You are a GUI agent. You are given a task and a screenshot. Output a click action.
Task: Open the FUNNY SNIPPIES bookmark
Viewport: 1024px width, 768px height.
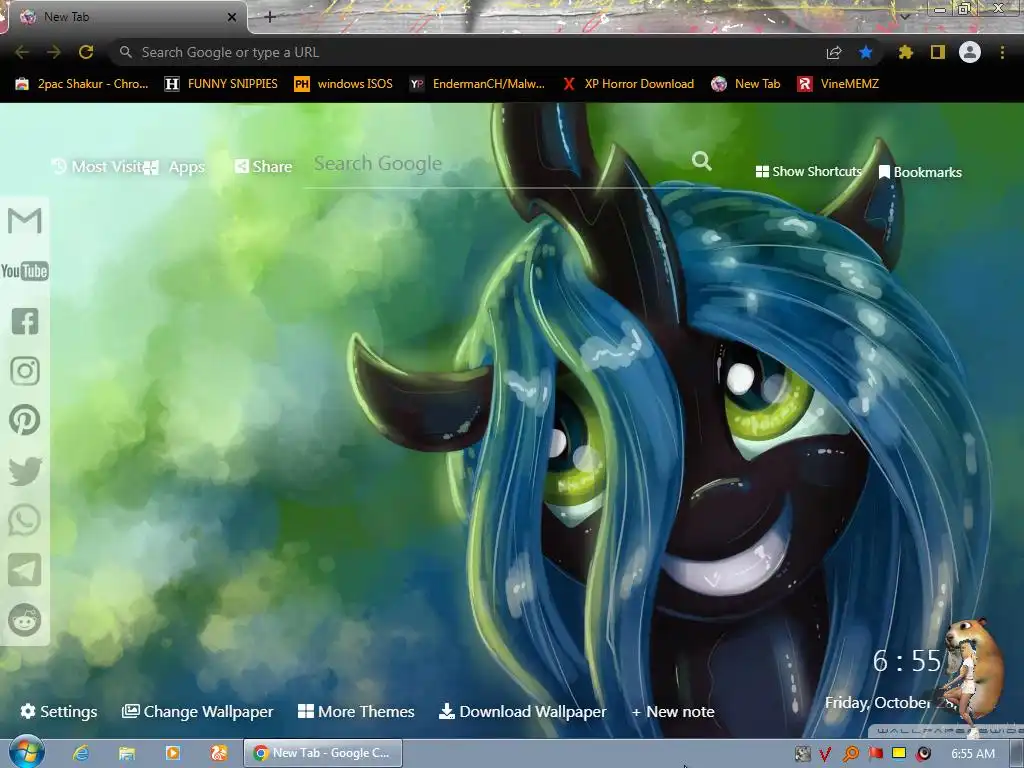(221, 84)
